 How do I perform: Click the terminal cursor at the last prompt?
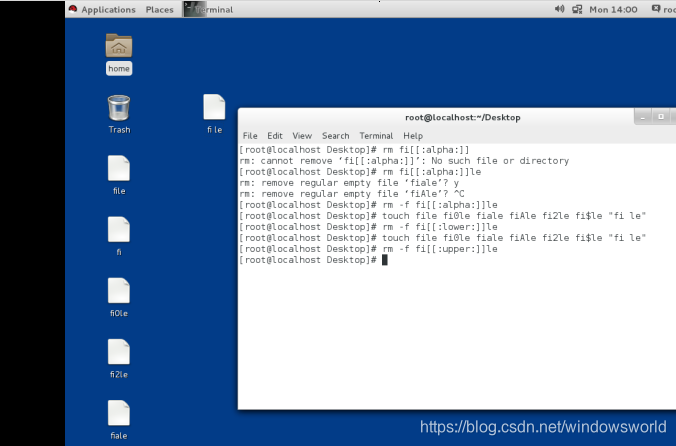coord(385,260)
